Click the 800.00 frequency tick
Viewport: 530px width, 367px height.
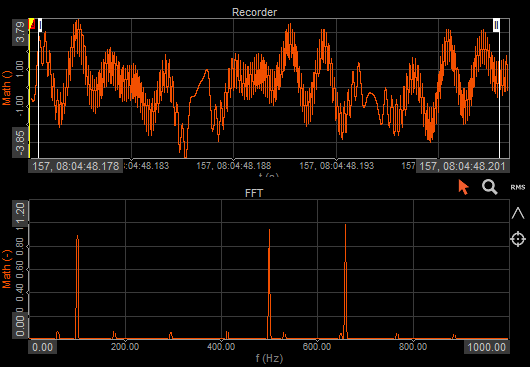[413, 347]
